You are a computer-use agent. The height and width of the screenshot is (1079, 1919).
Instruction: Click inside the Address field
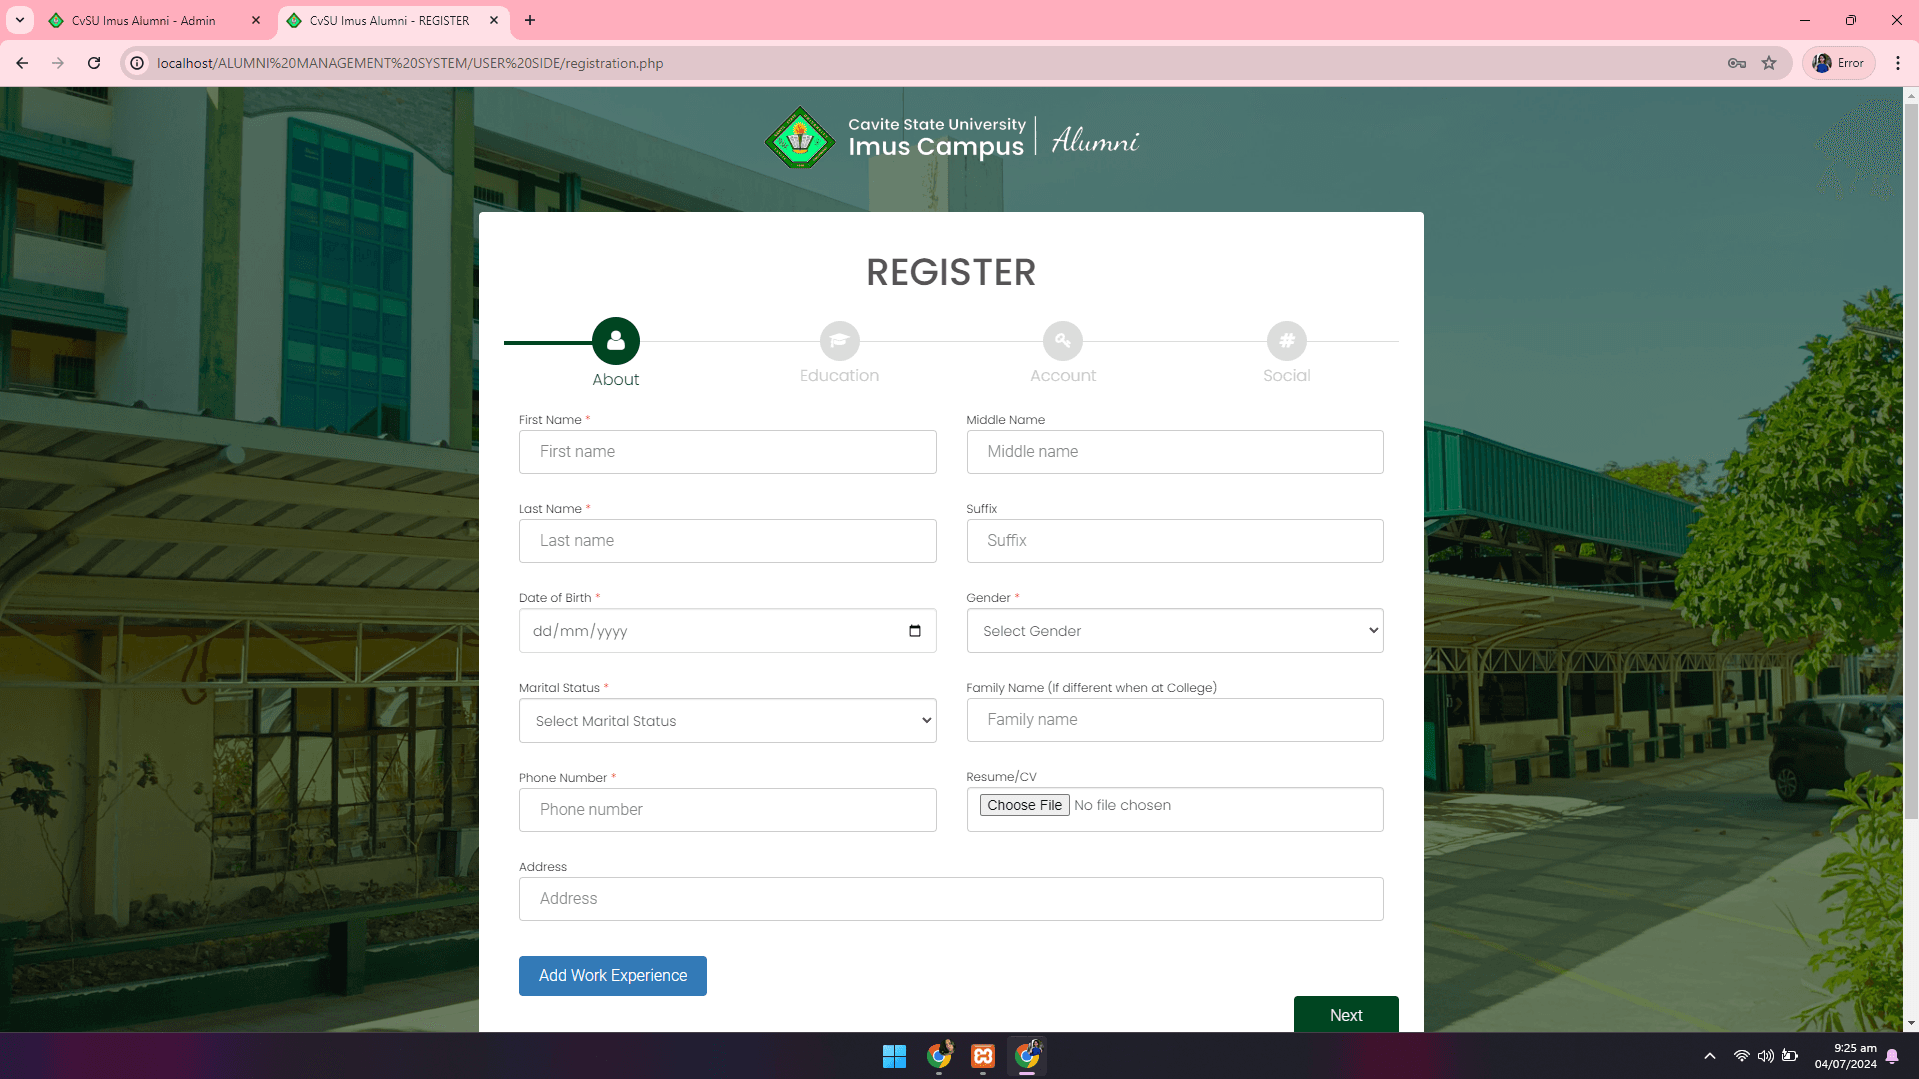[950, 898]
